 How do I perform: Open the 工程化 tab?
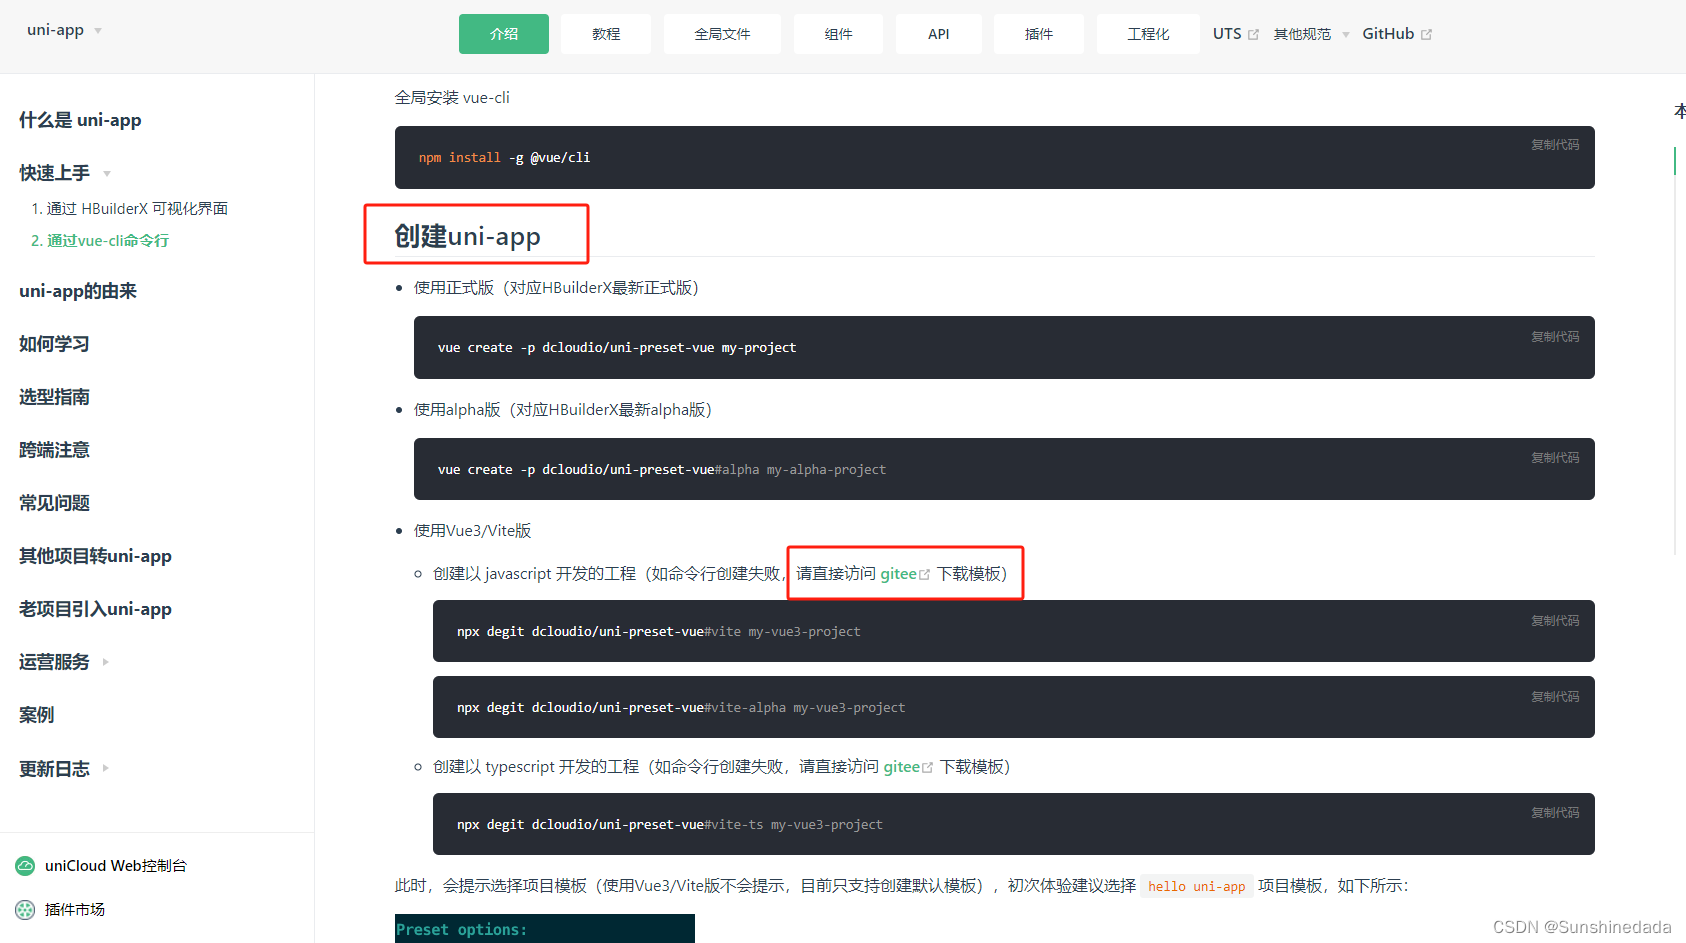1148,34
